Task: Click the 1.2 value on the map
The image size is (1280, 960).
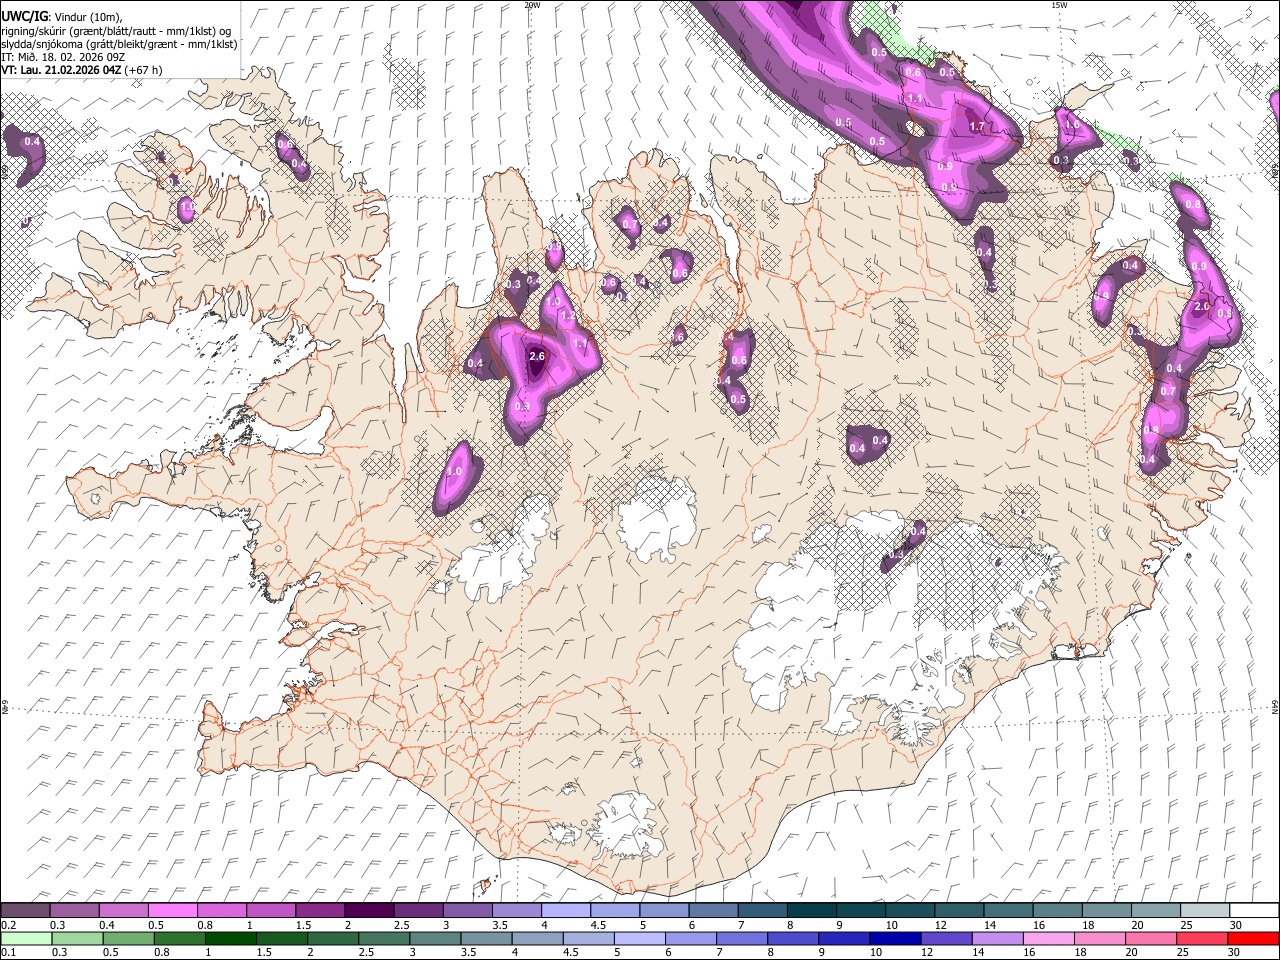Action: click(568, 315)
